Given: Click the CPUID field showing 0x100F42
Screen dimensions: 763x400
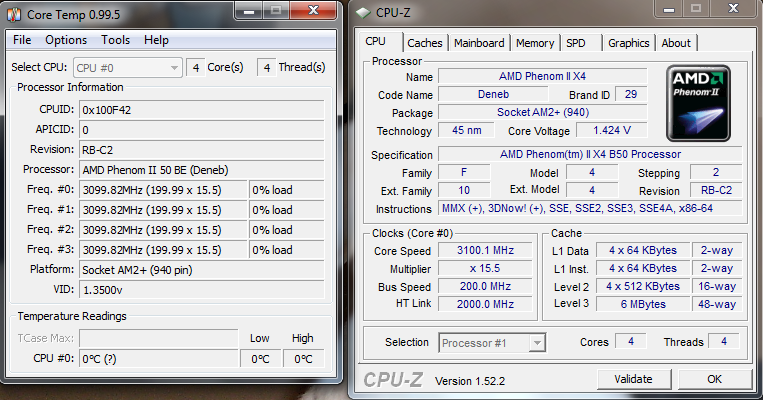Looking at the screenshot, I should click(x=201, y=110).
